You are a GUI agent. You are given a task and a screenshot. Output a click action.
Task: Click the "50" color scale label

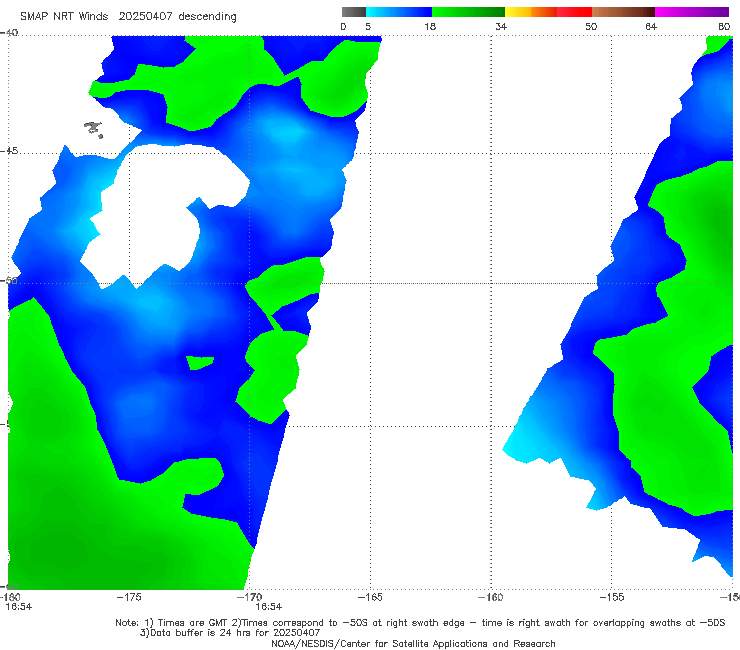coord(591,26)
